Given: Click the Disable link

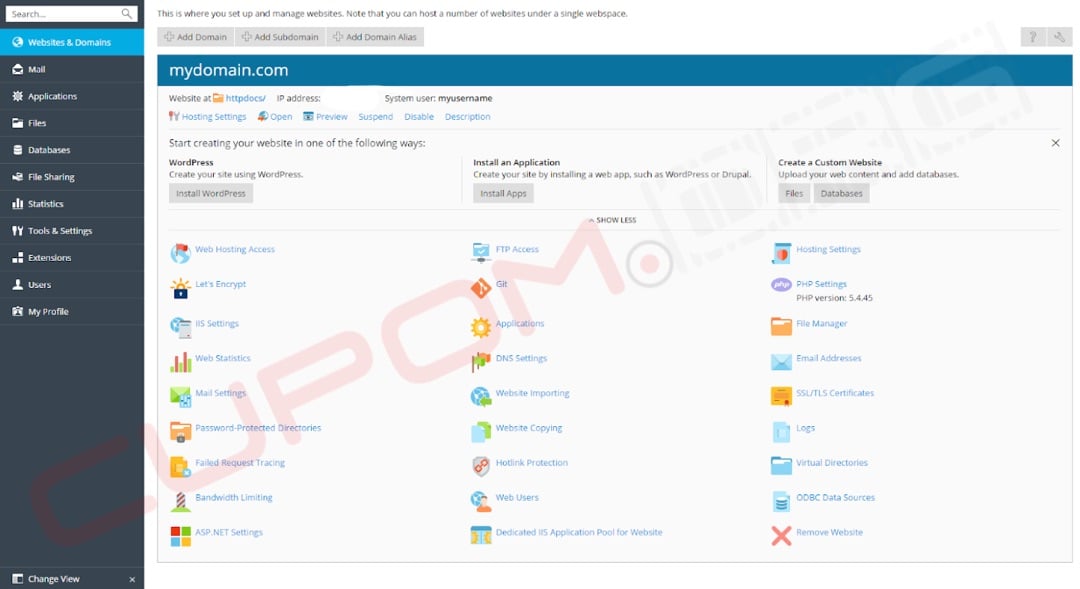Looking at the screenshot, I should [x=419, y=116].
